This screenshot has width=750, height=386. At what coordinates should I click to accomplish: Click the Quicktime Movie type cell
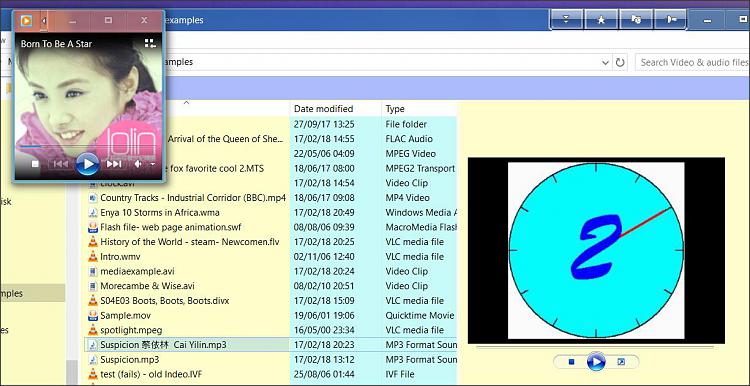[x=420, y=316]
